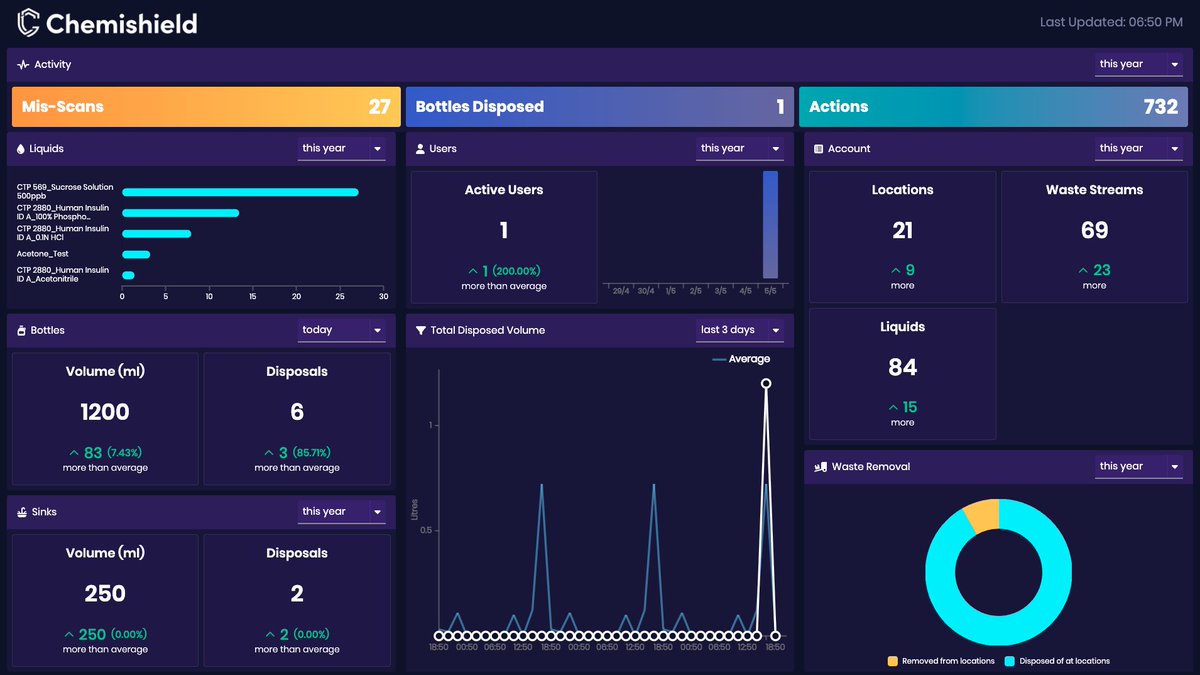Viewport: 1200px width, 675px height.
Task: Click the 'Last Updated: 06:50 PM' text
Action: [1111, 22]
